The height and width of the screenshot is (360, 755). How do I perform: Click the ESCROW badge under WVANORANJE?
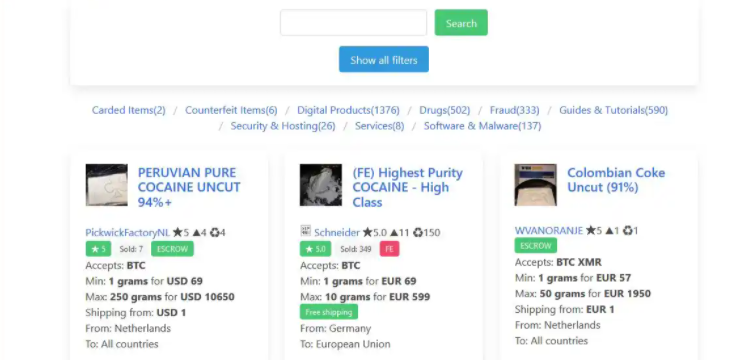click(535, 245)
